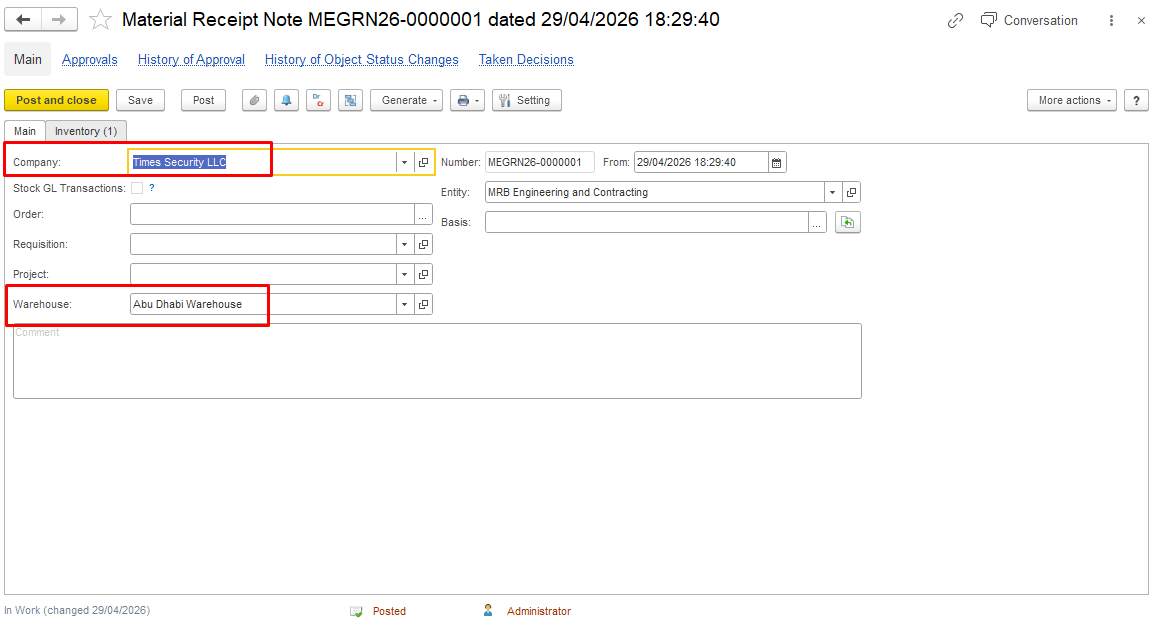Click the paperclip attach files icon
This screenshot has height=632, width=1168.
(254, 101)
